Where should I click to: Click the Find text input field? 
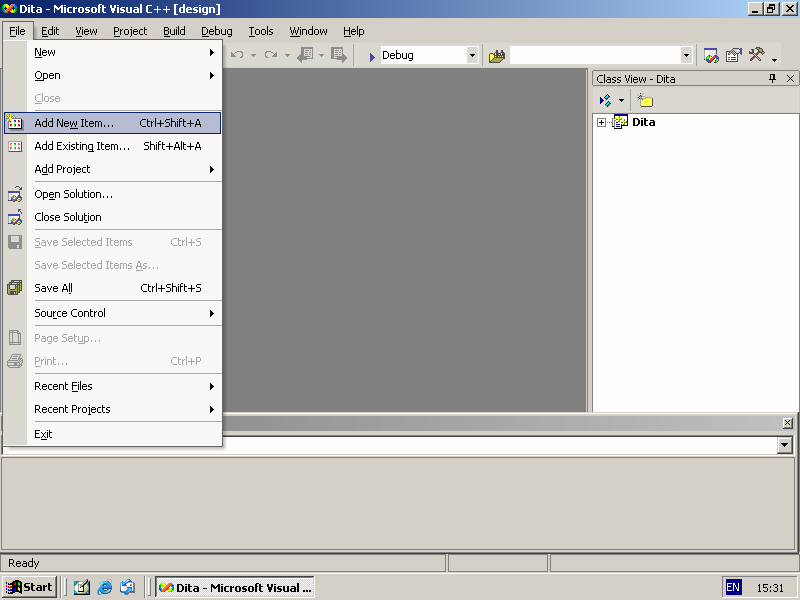[595, 55]
